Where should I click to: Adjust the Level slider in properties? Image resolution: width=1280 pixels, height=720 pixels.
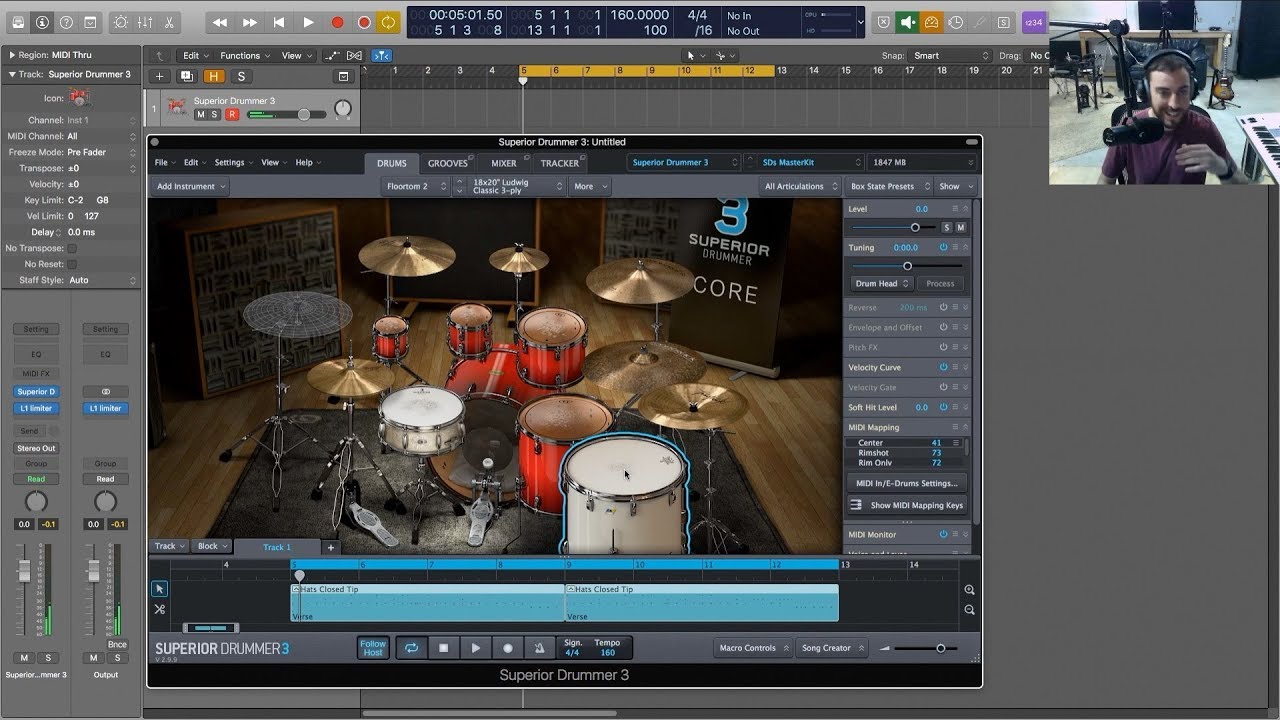915,227
